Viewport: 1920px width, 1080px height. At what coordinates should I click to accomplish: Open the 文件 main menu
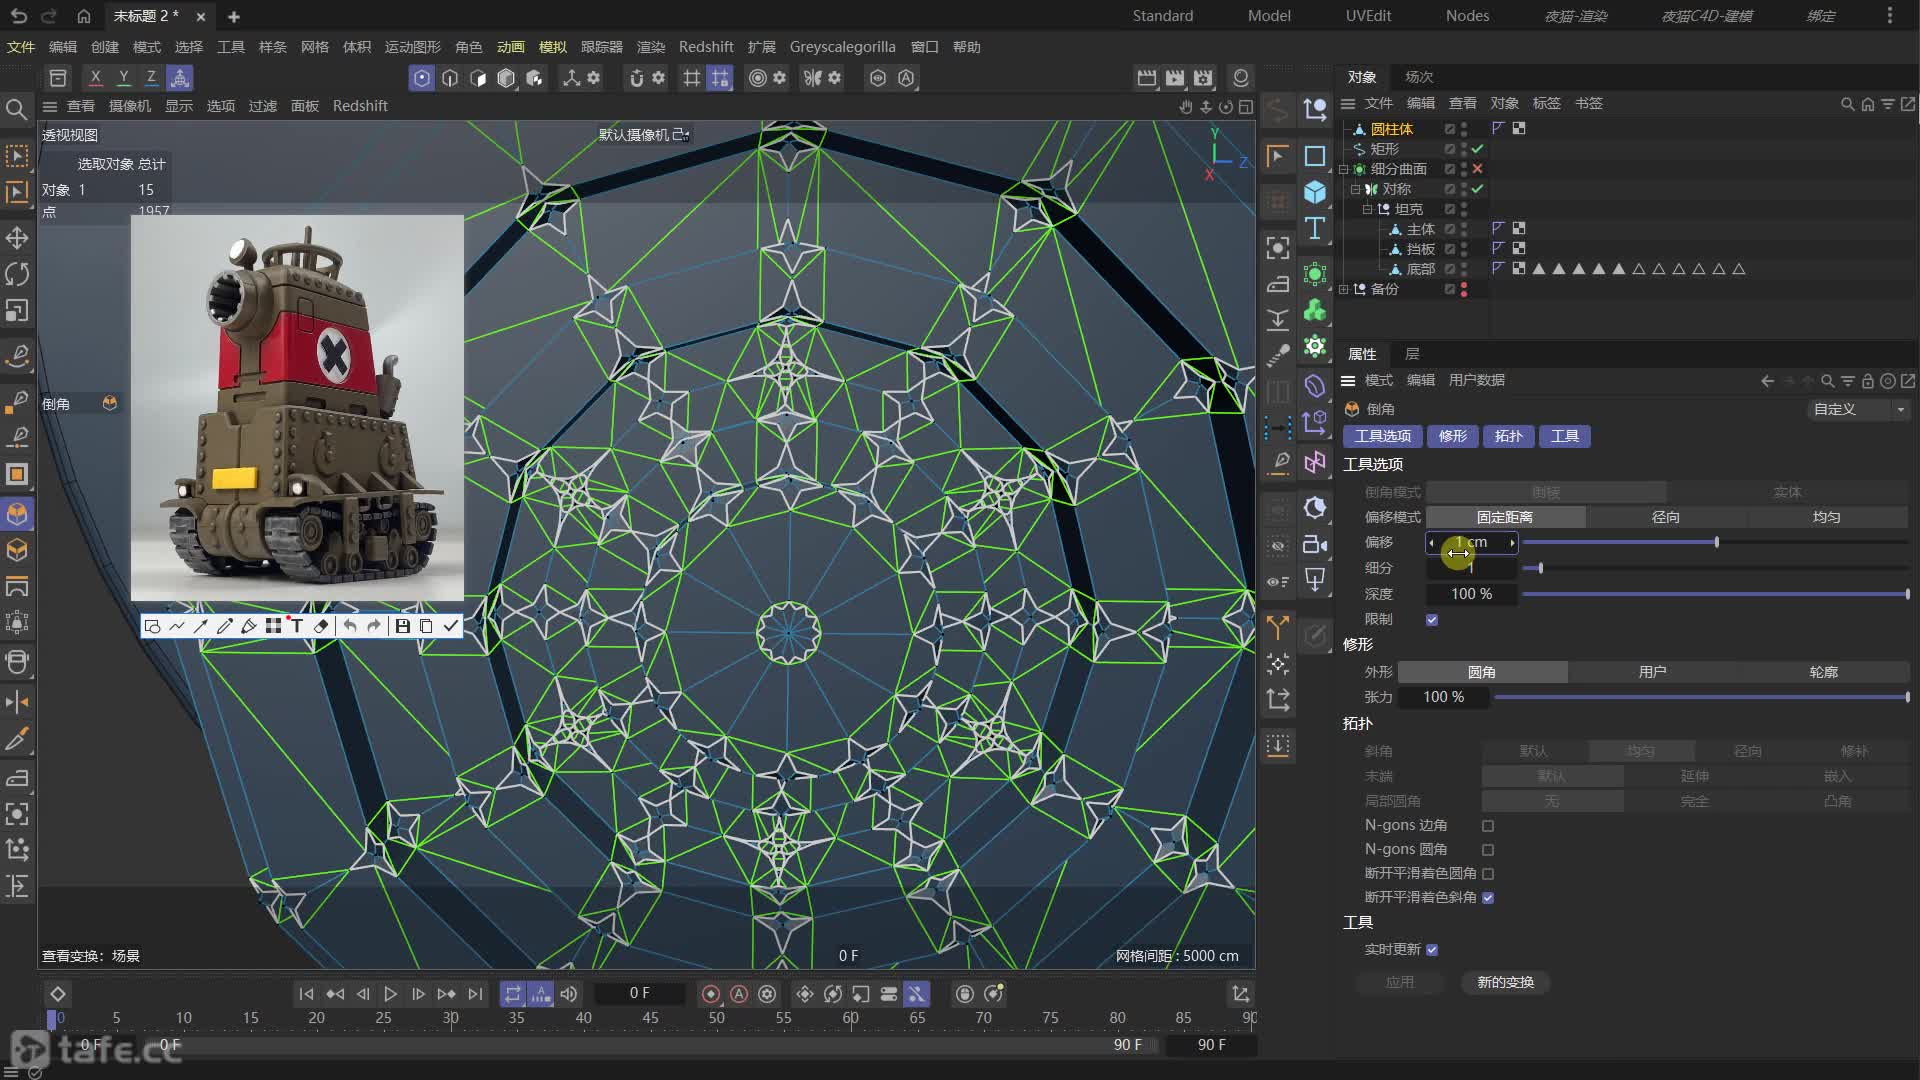pyautogui.click(x=20, y=47)
